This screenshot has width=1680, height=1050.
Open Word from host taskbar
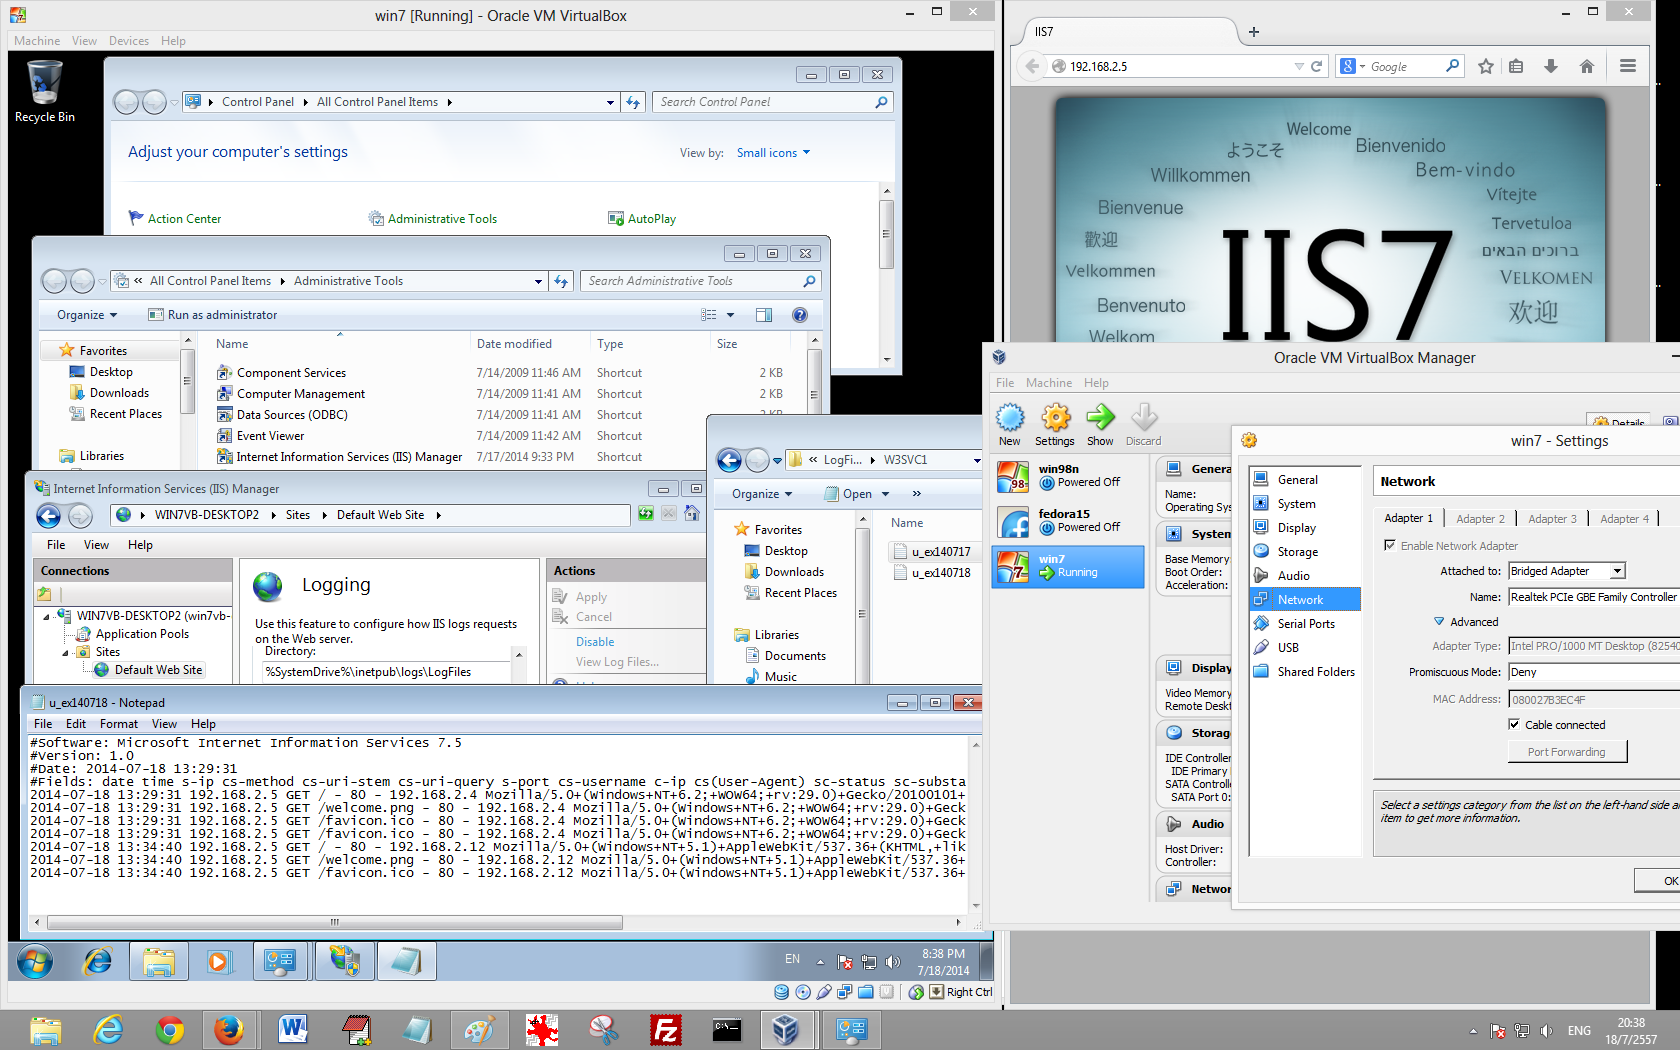click(293, 1029)
